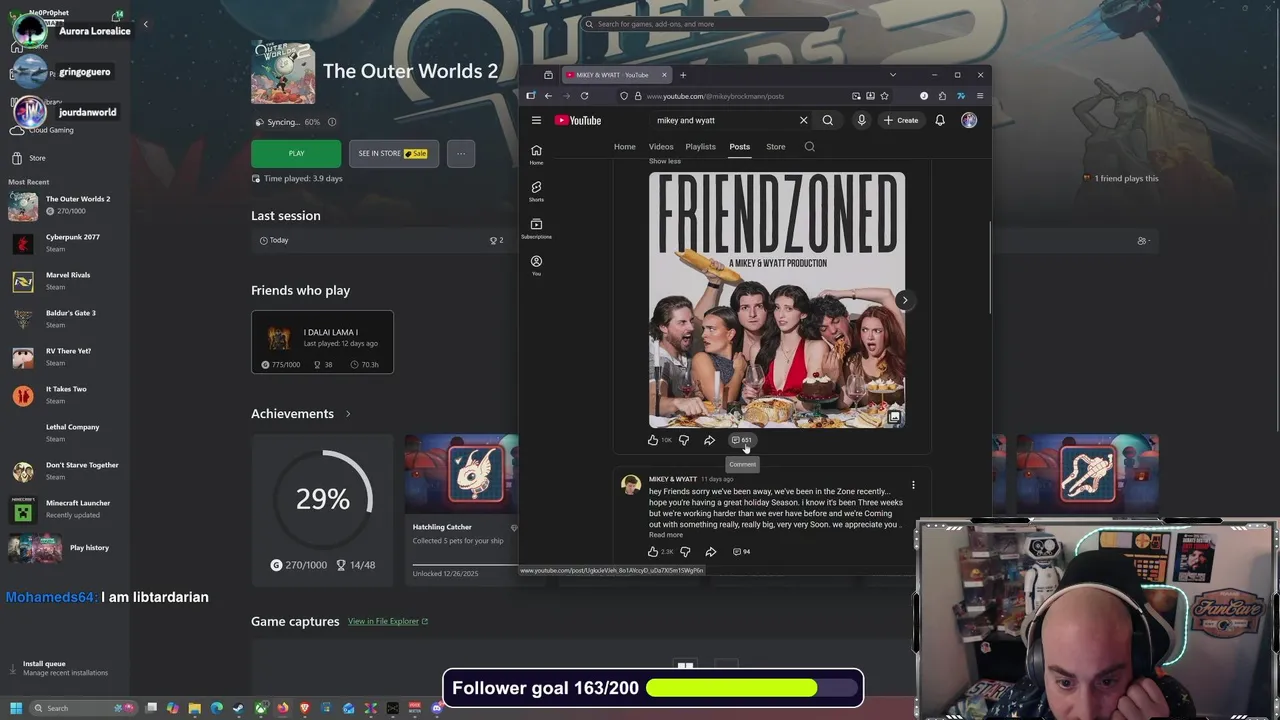Image resolution: width=1280 pixels, height=720 pixels.
Task: Open Shorts in YouTube sidebar
Action: pyautogui.click(x=536, y=191)
